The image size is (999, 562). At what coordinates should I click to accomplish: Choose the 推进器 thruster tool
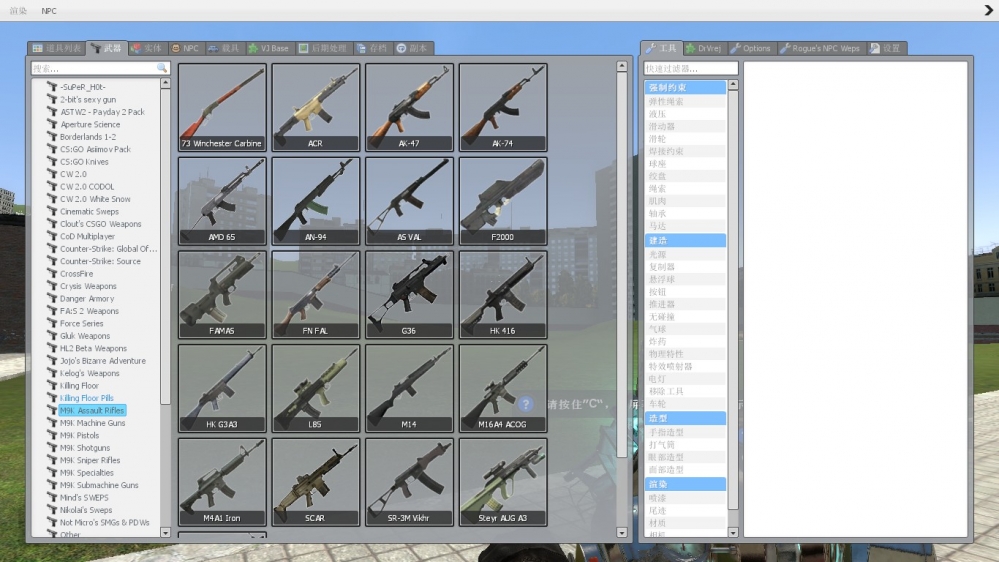click(685, 304)
